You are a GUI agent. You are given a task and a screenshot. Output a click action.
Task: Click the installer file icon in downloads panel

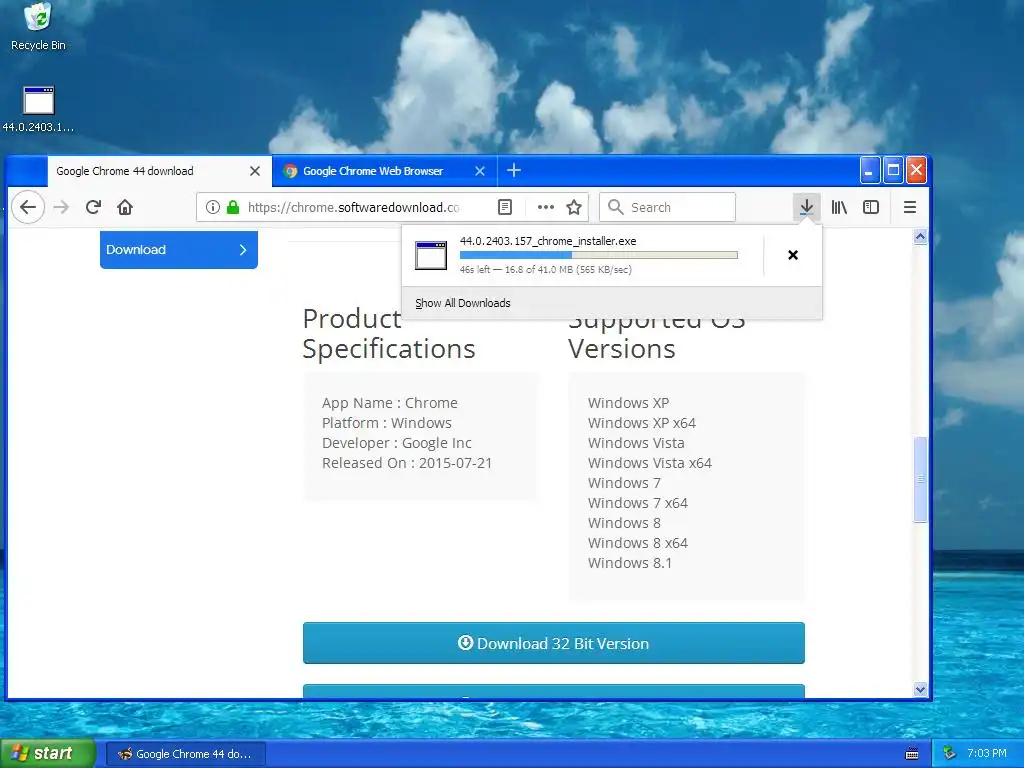(x=431, y=255)
